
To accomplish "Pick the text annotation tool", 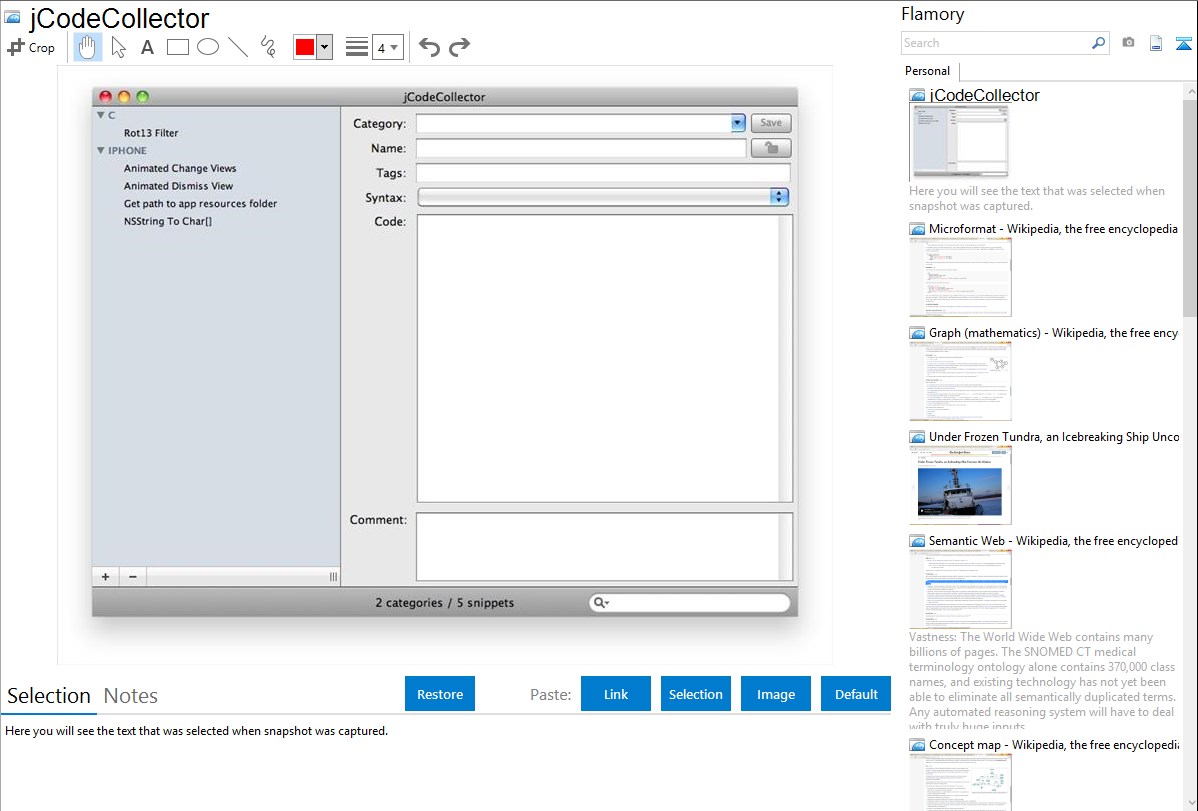I will pyautogui.click(x=147, y=47).
